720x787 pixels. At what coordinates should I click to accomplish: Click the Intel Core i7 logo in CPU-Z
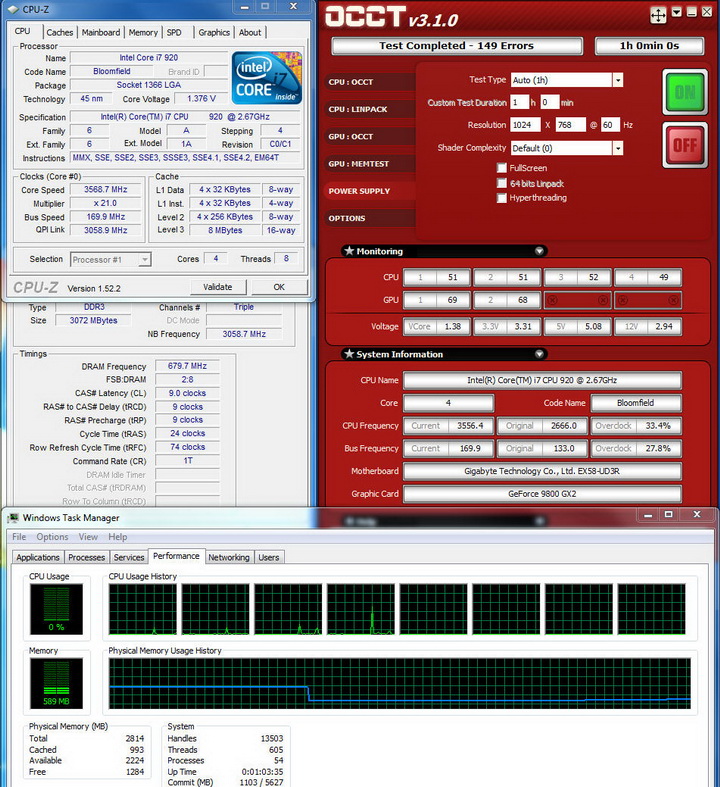[x=266, y=78]
